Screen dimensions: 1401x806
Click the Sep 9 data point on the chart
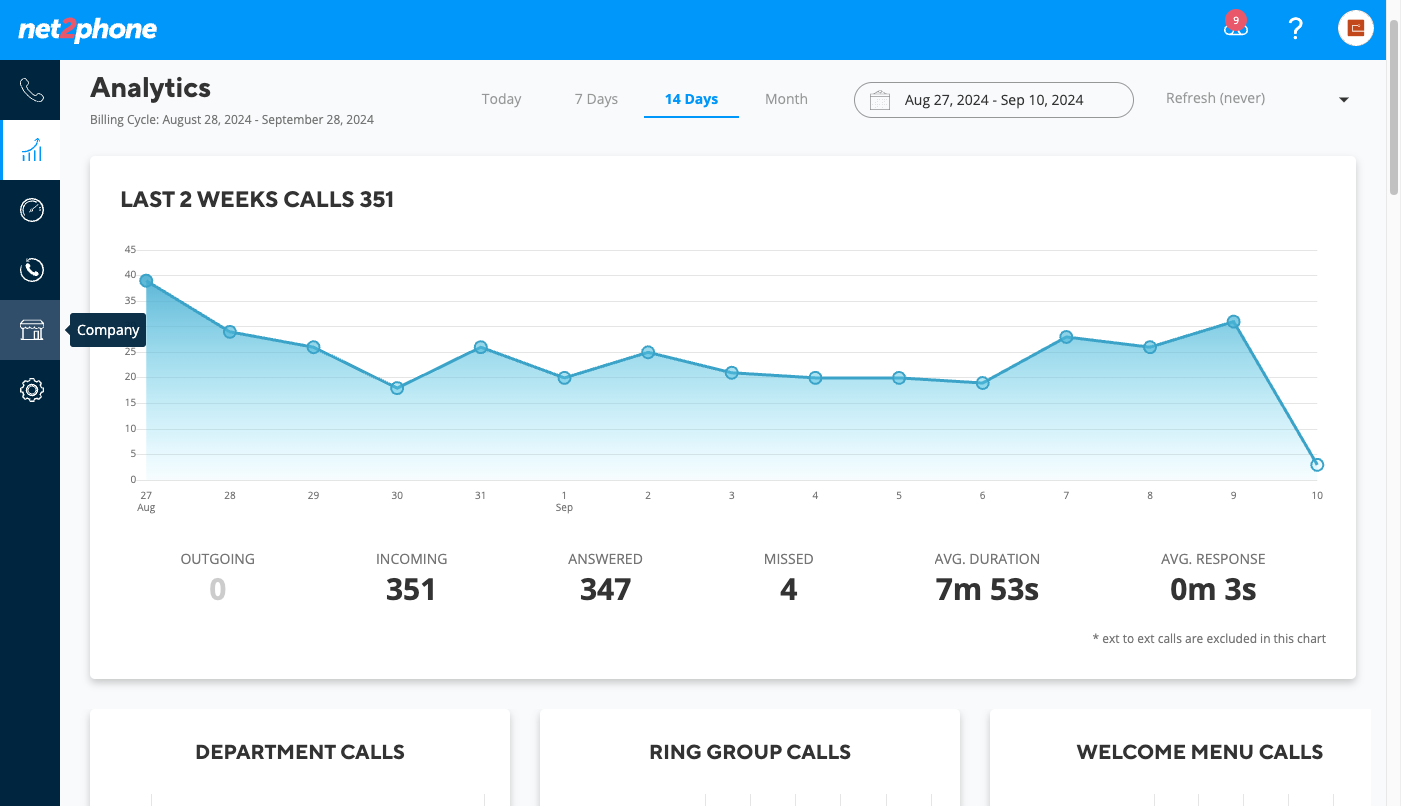(1234, 322)
